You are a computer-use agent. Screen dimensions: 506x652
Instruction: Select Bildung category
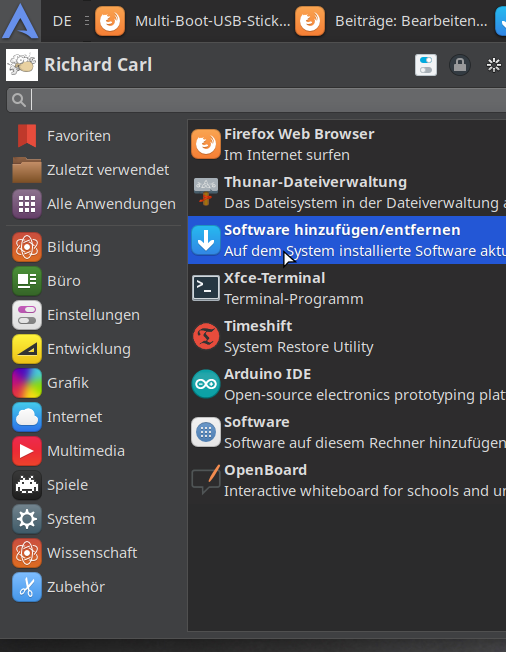(94, 247)
